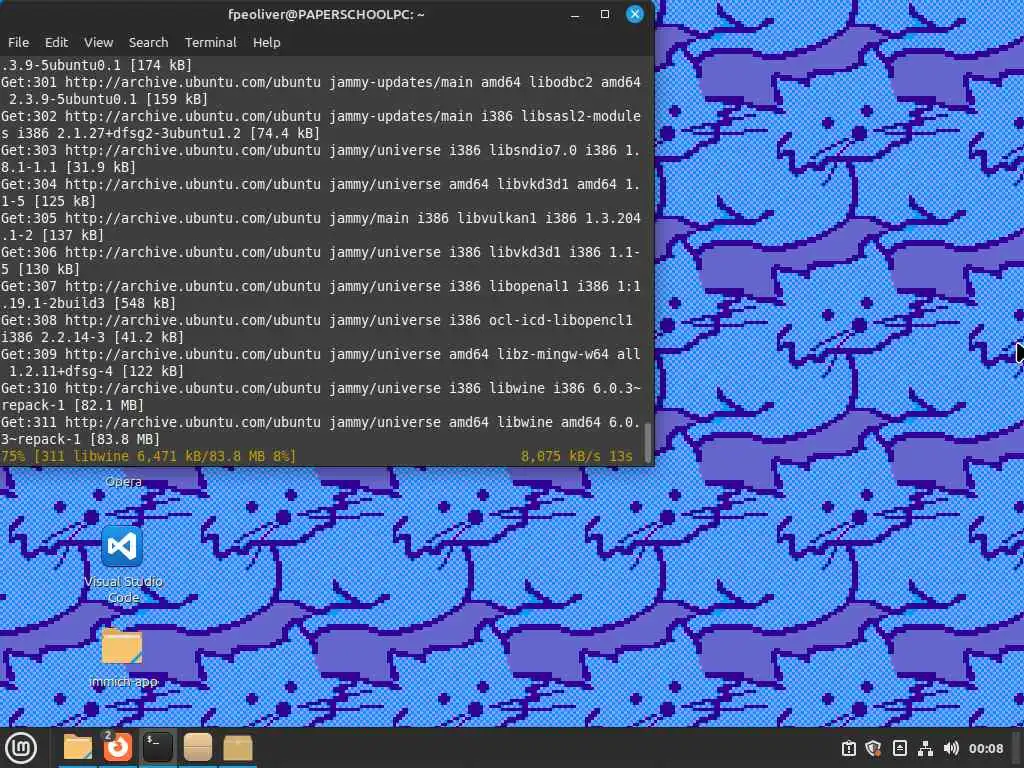
Task: Show the calendar from the 00:08 clock
Action: point(985,748)
